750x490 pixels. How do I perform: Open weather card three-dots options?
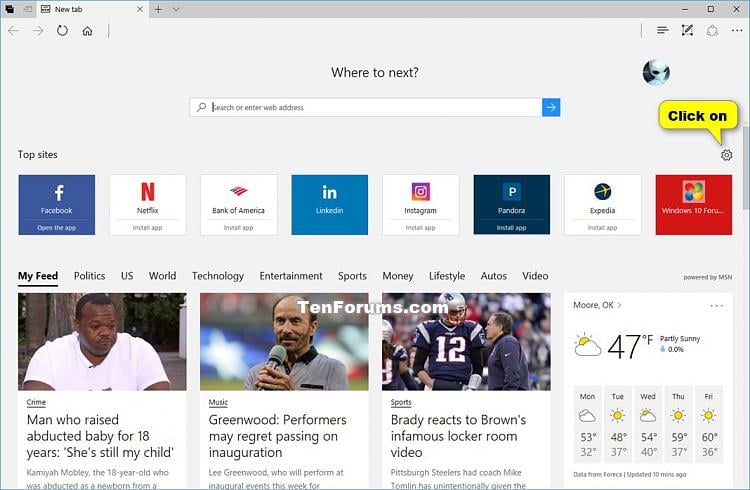tap(717, 306)
